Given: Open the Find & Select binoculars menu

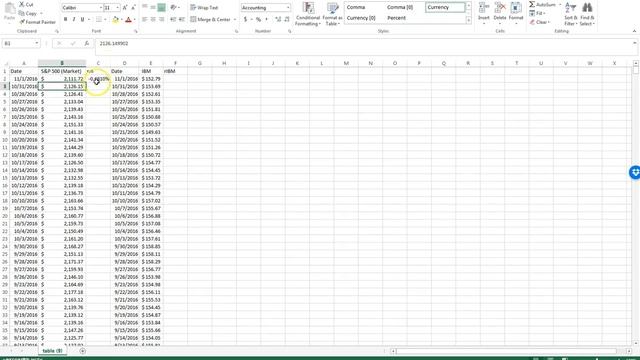Looking at the screenshot, I should 587,14.
